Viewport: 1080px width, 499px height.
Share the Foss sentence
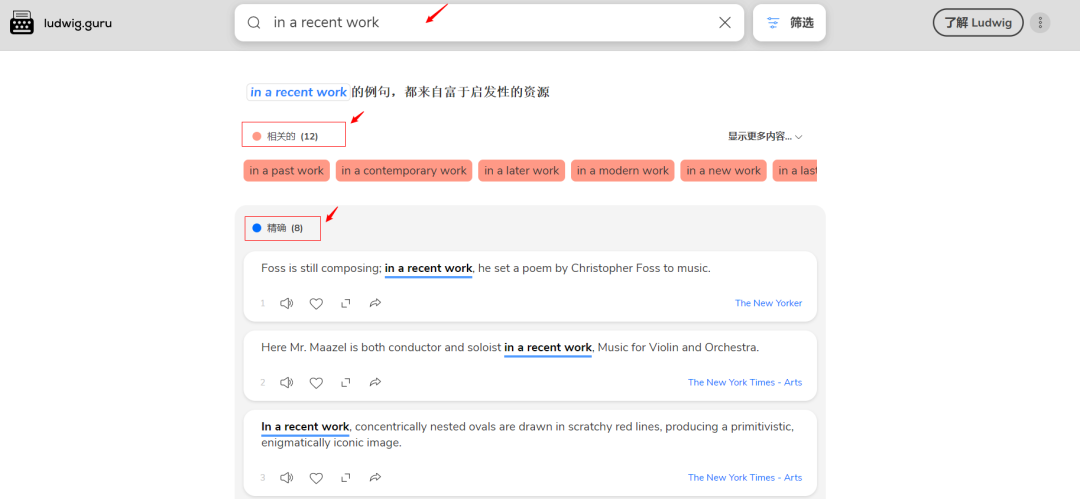tap(375, 303)
